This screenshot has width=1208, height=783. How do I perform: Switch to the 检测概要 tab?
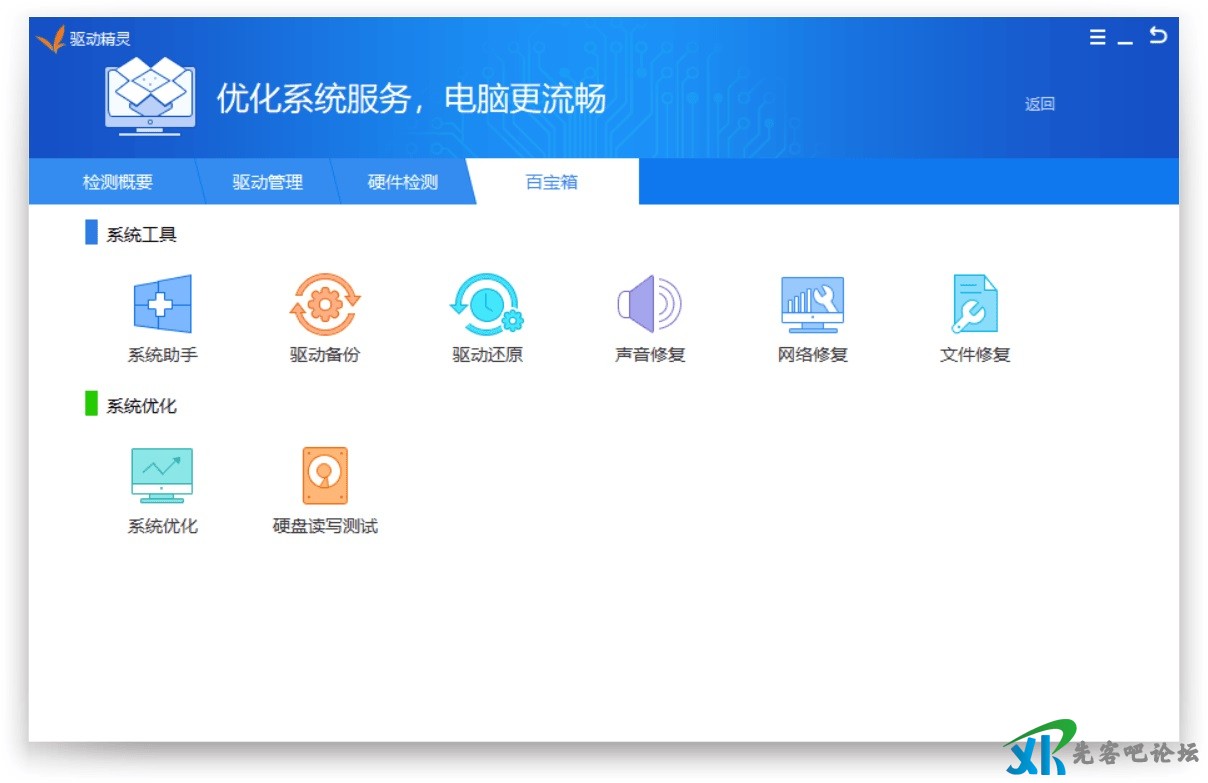[x=117, y=183]
